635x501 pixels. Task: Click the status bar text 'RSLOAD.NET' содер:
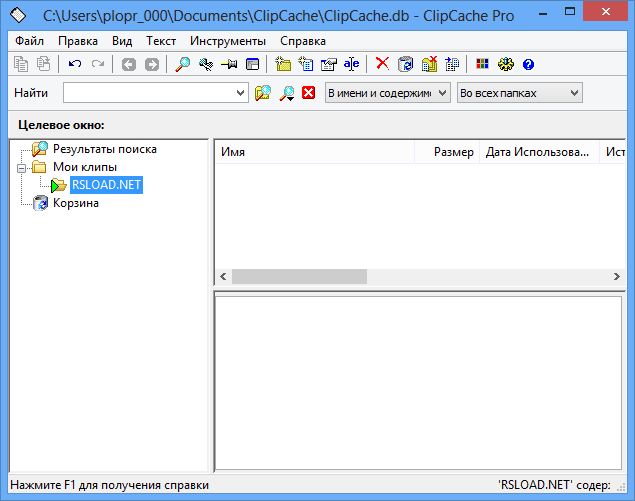pyautogui.click(x=554, y=485)
